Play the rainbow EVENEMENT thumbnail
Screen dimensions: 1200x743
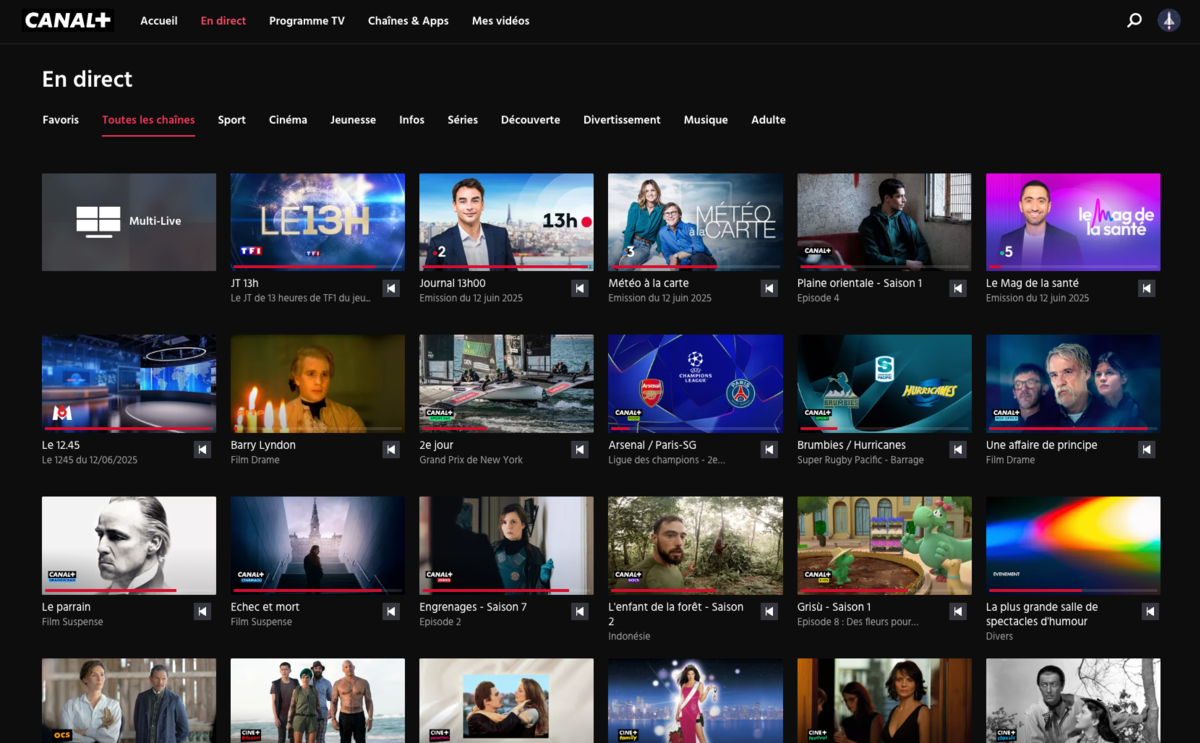[1073, 545]
